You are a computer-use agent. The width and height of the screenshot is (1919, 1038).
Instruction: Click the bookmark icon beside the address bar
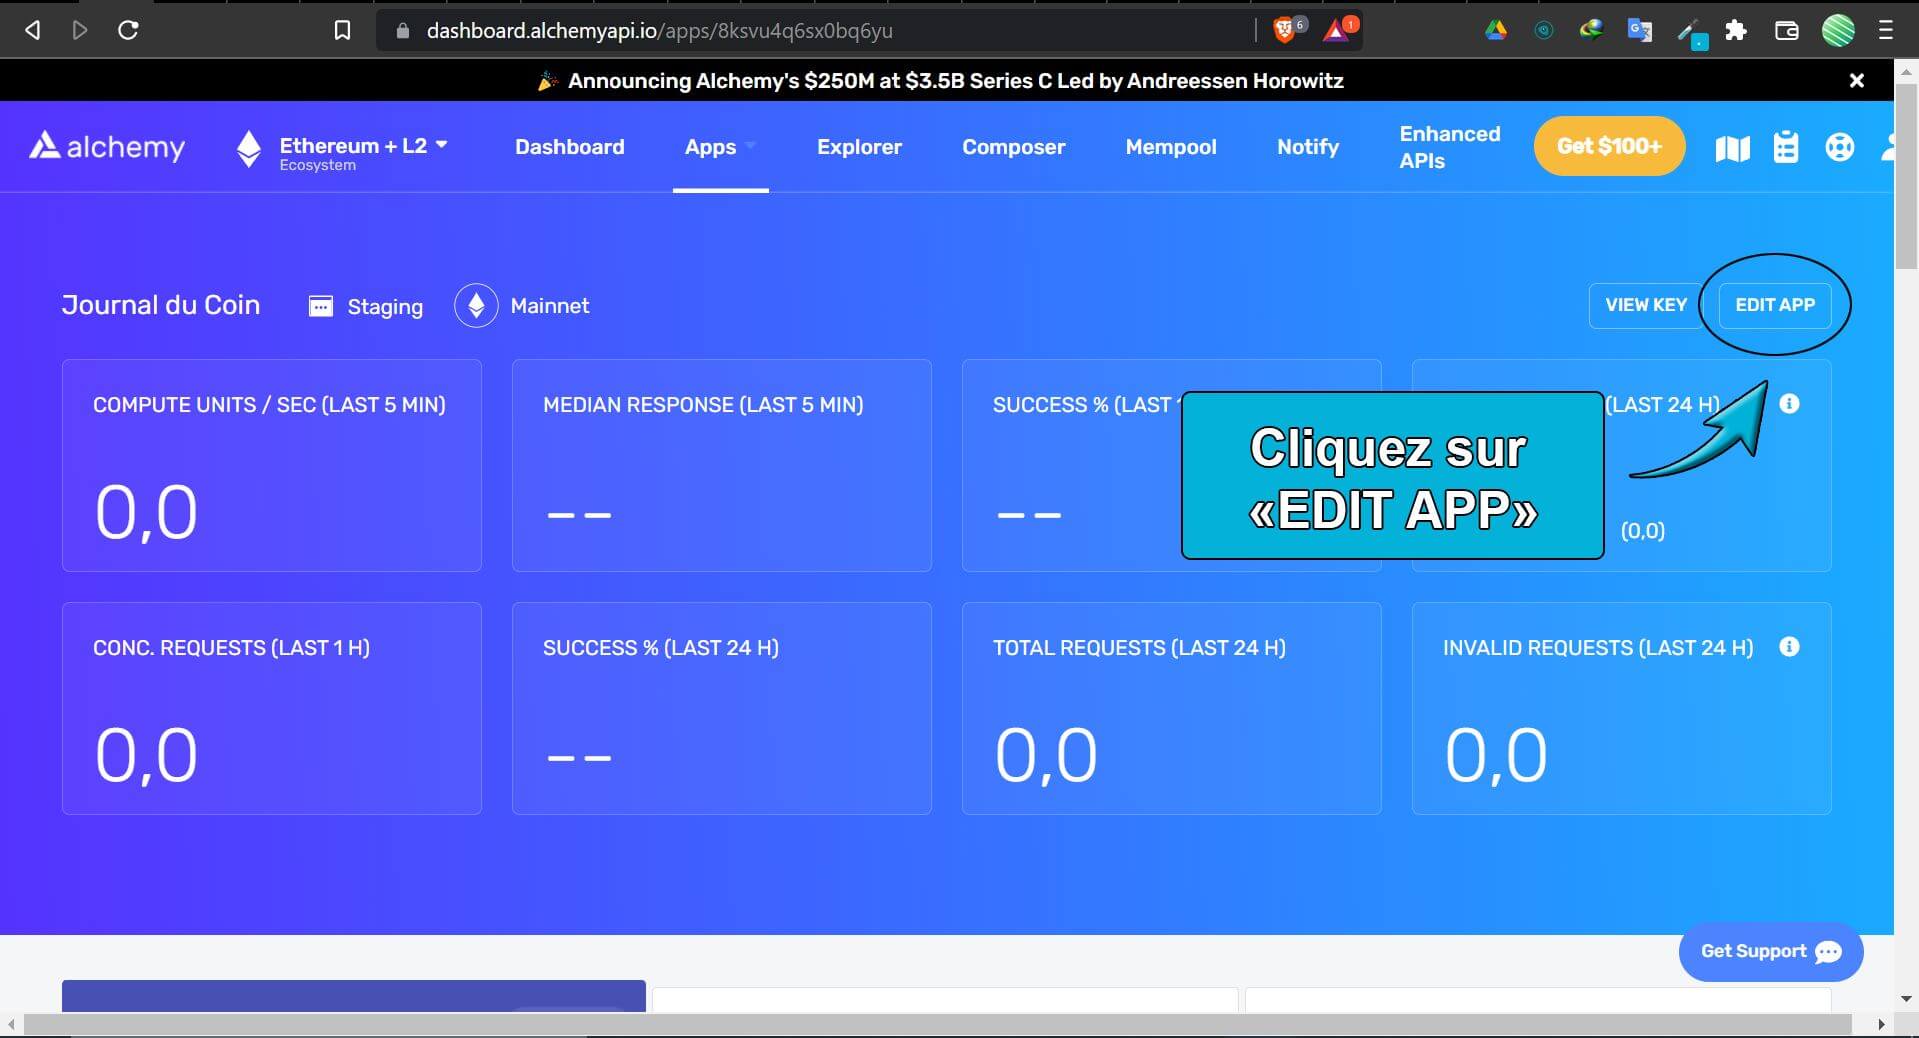click(342, 30)
